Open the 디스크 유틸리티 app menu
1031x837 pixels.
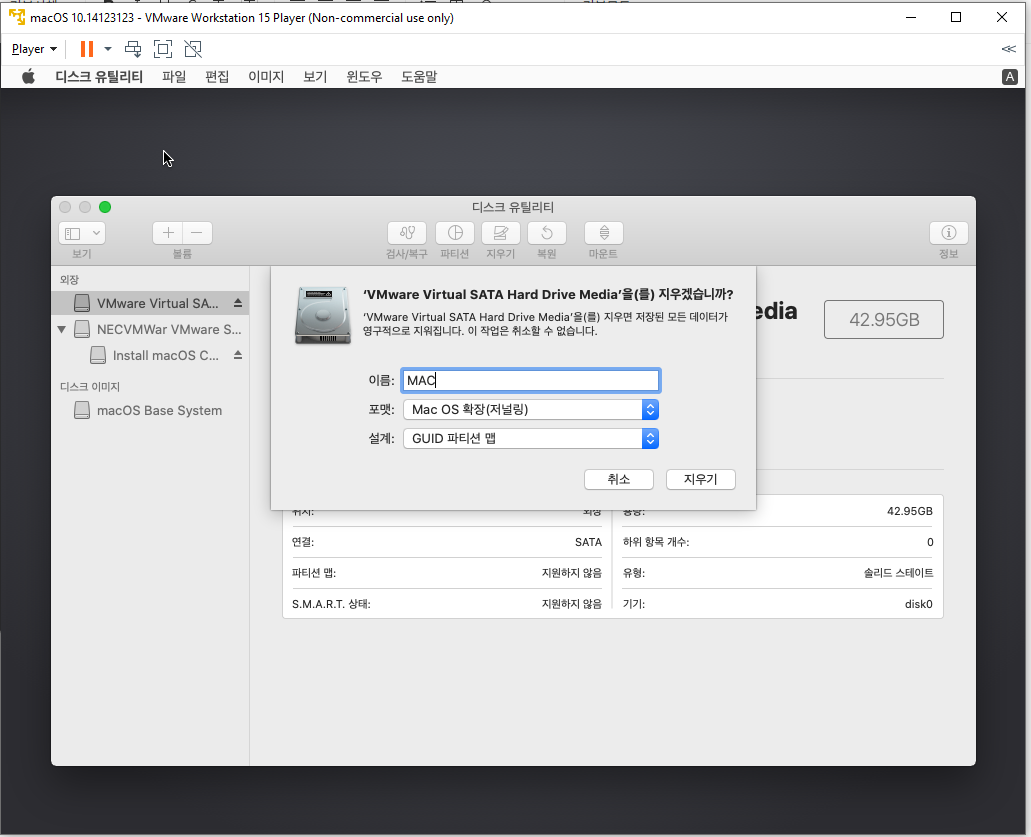point(99,77)
